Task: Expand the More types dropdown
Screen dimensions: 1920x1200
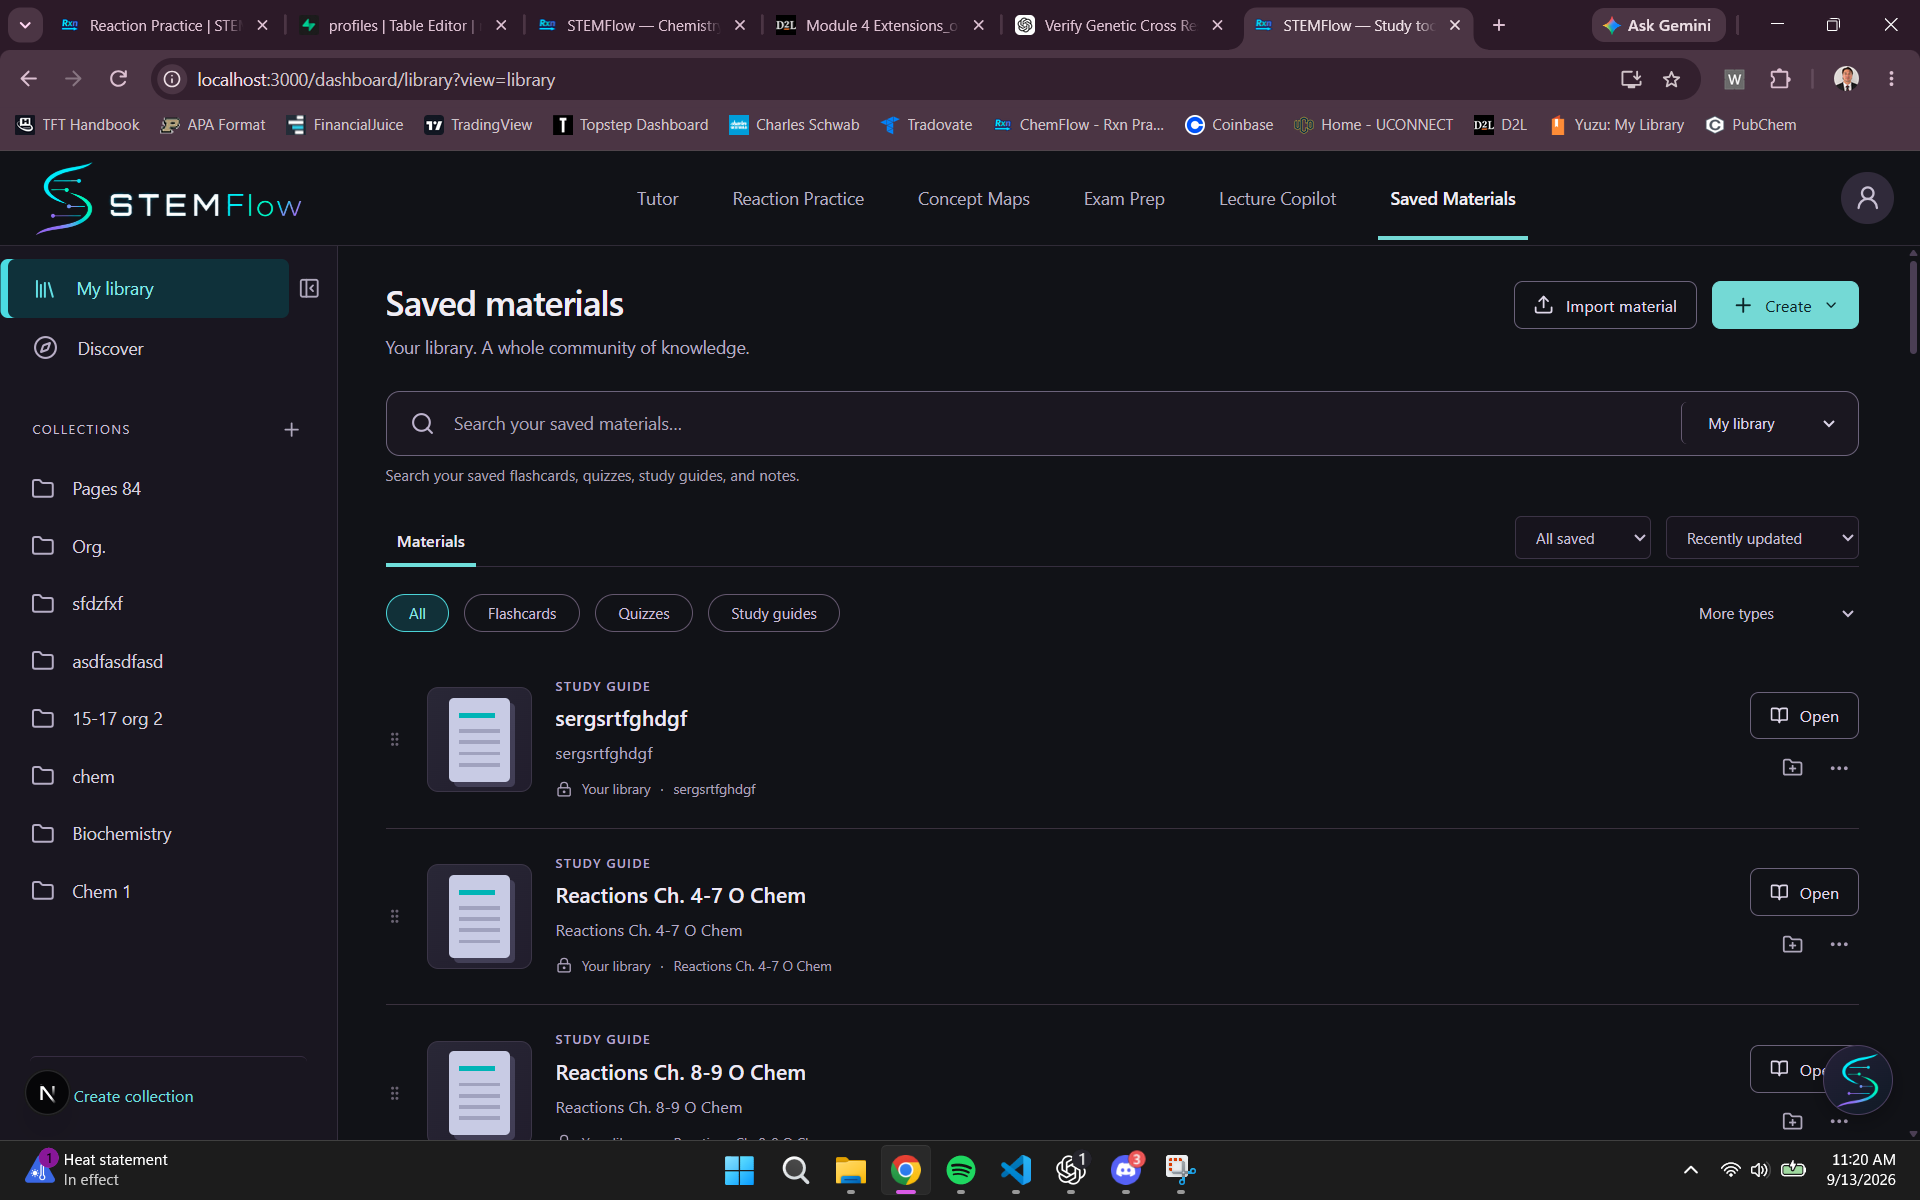Action: pos(1775,613)
